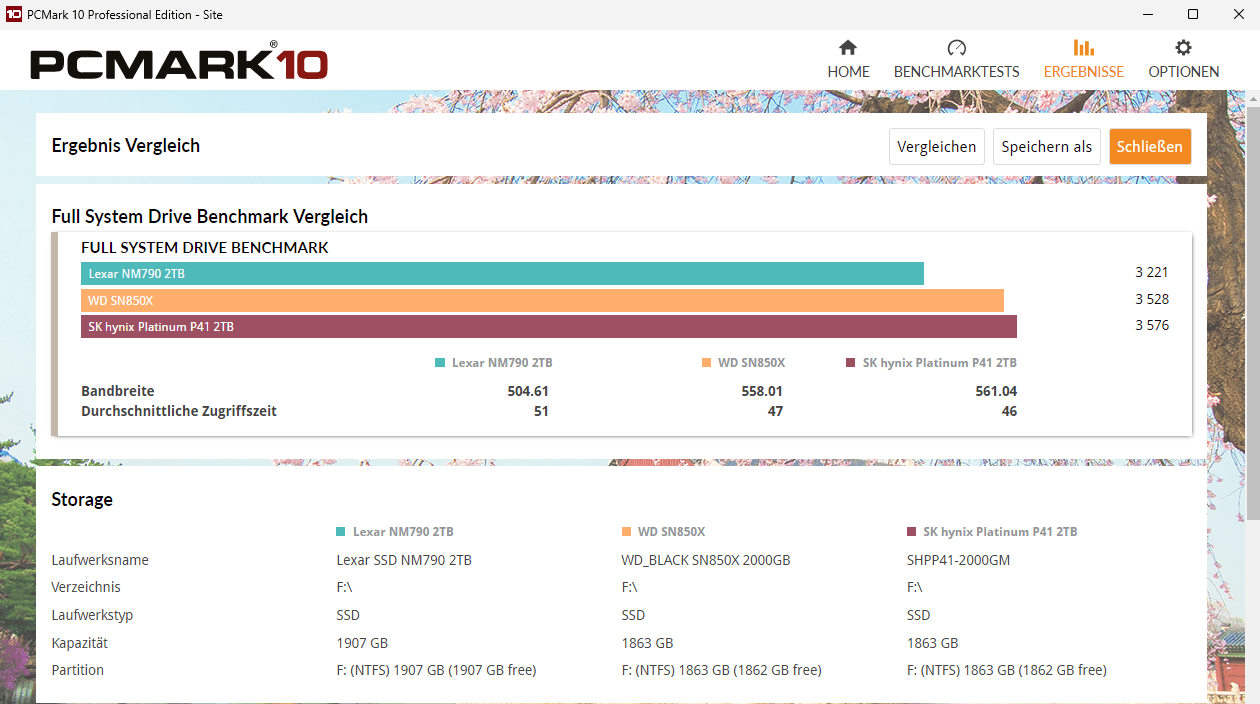Click the teal Lexar legend swatch in the benchmark panel
The width and height of the screenshot is (1260, 704).
point(440,363)
